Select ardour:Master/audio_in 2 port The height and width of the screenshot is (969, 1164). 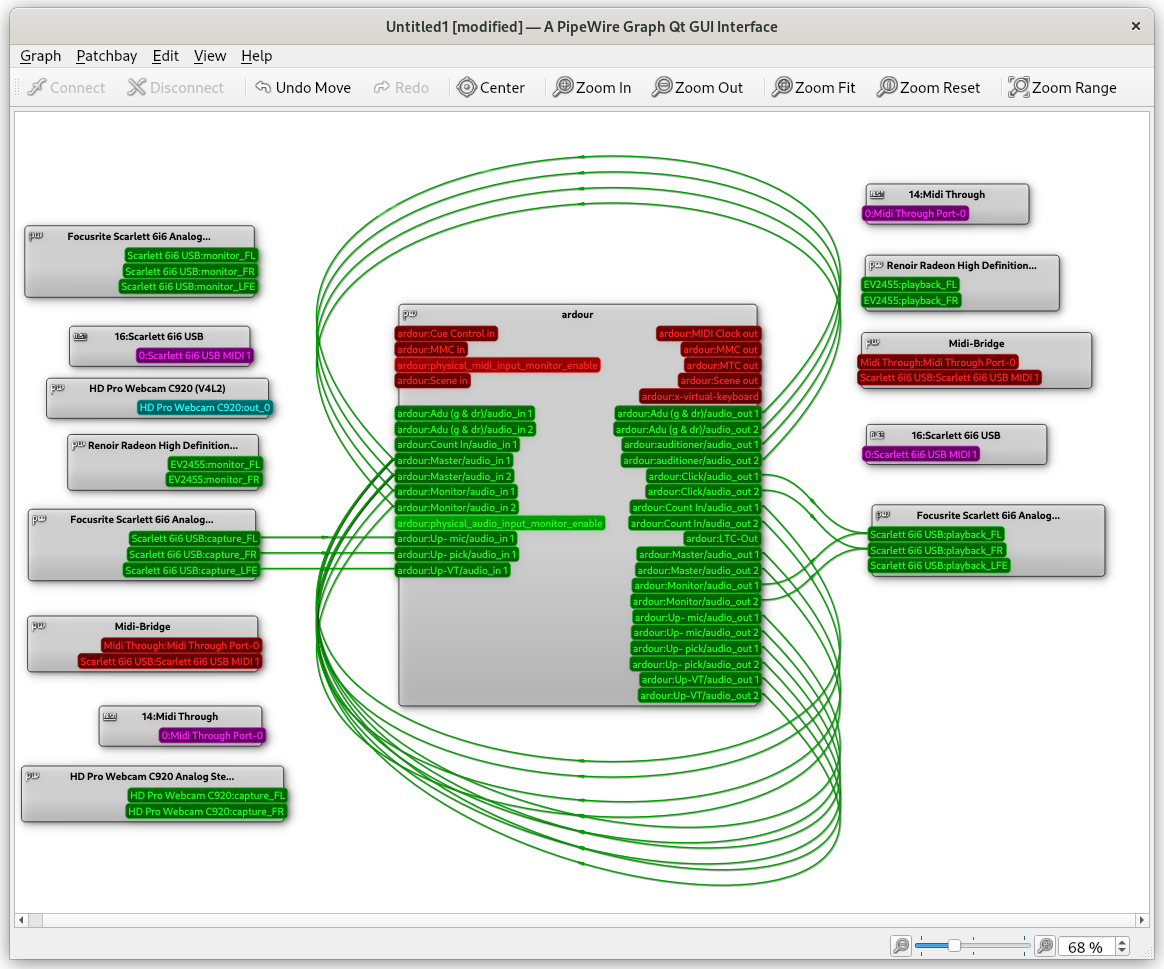(x=454, y=477)
